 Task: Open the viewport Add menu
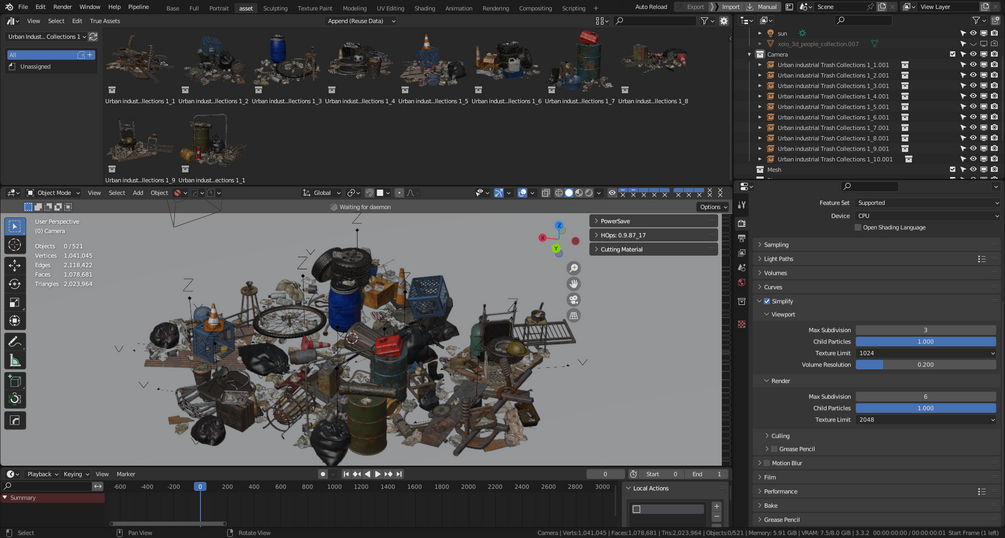point(138,192)
